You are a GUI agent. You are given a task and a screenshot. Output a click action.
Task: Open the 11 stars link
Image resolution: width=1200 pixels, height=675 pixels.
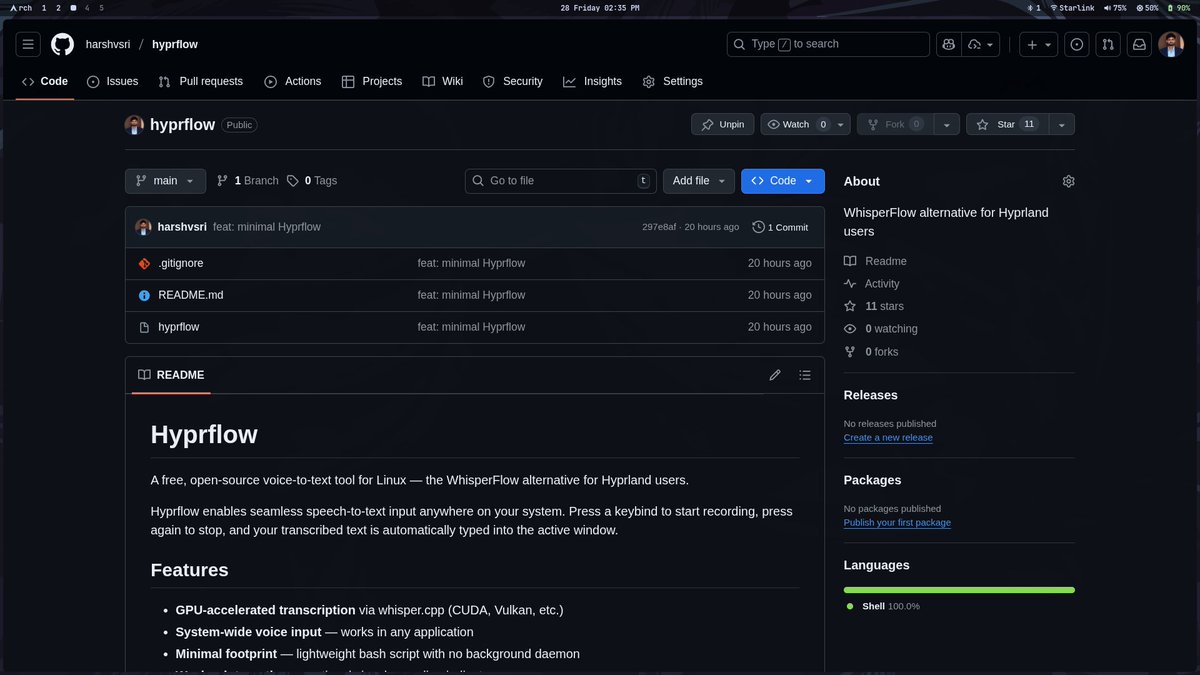(874, 306)
